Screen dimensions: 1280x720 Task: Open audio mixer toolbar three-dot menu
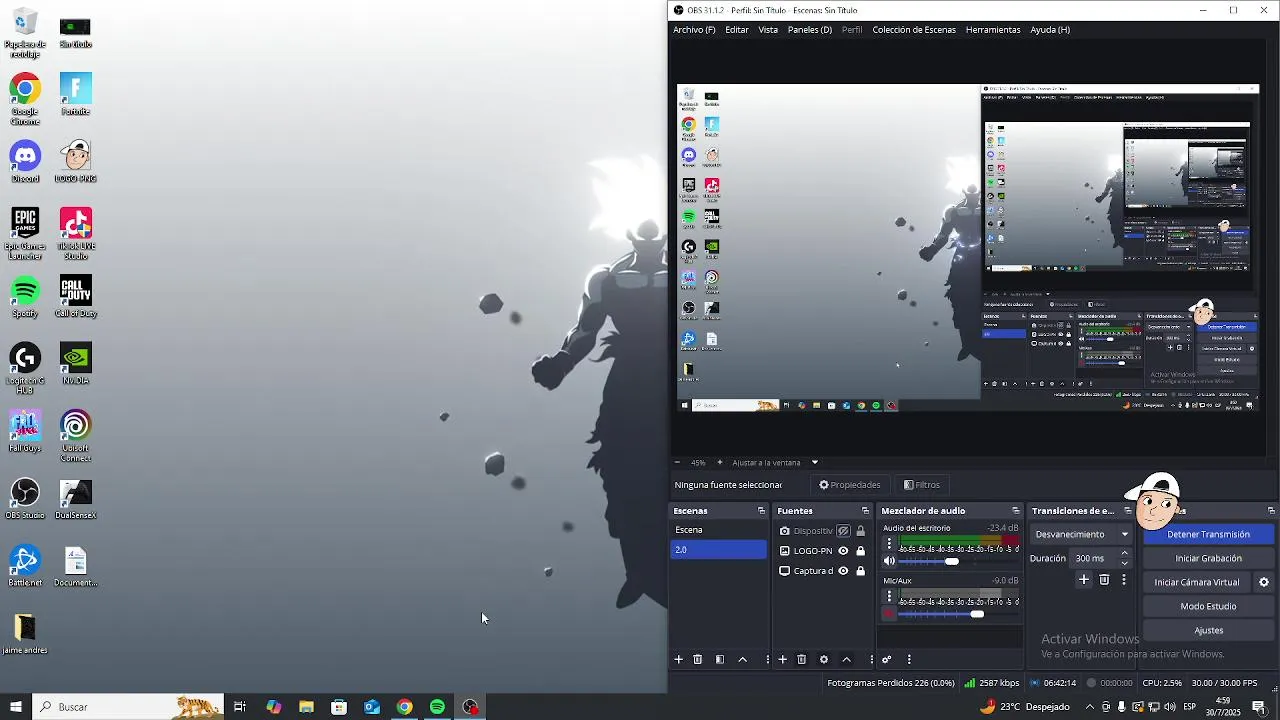(x=909, y=660)
